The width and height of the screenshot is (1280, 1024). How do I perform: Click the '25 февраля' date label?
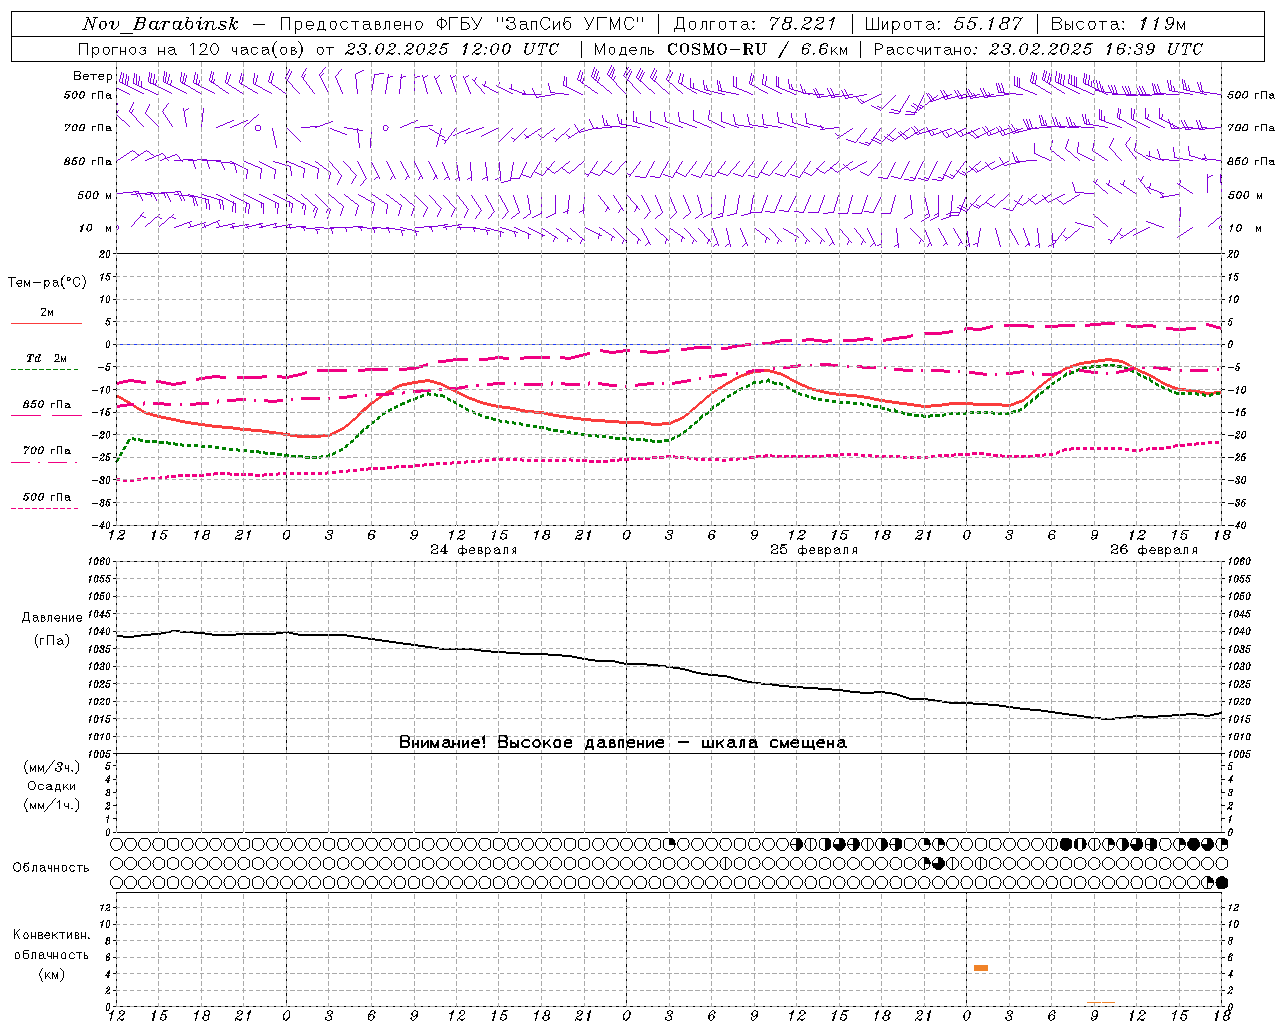tap(813, 550)
